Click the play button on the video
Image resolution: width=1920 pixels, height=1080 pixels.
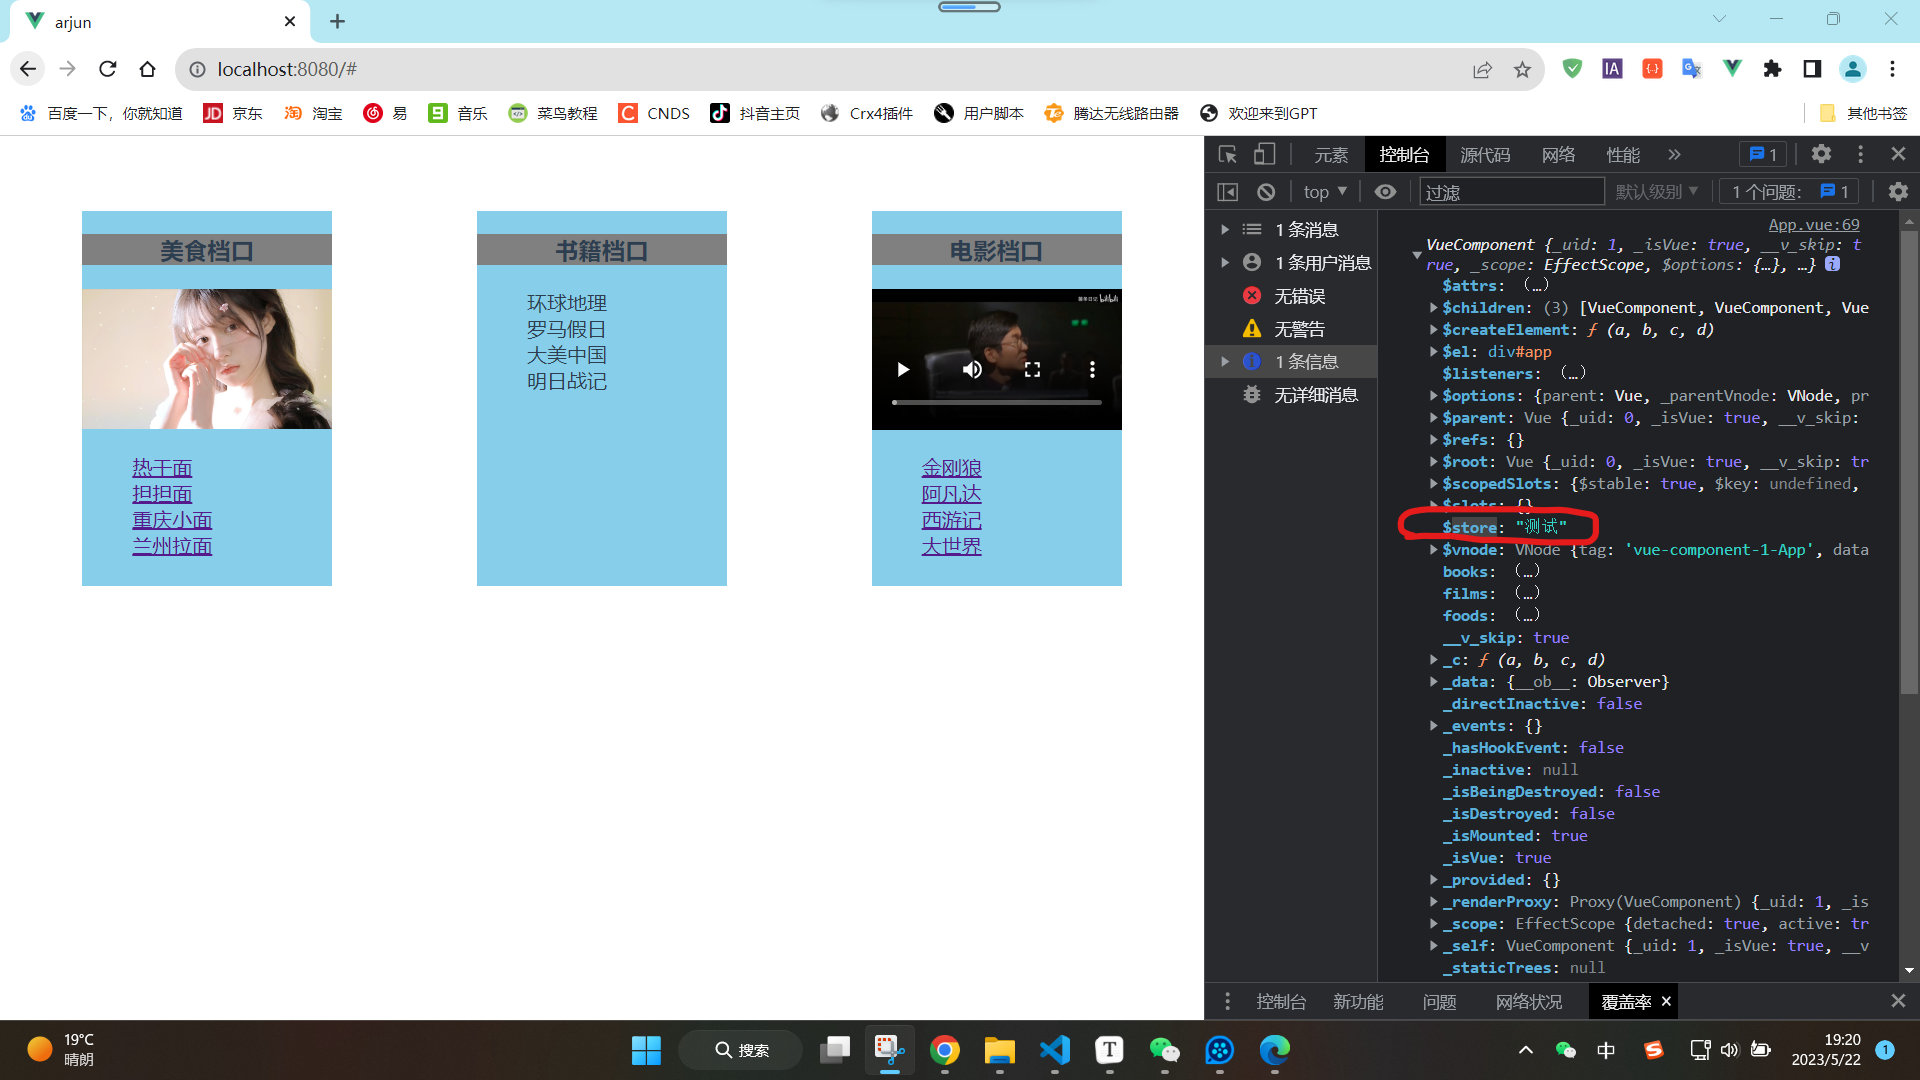903,371
